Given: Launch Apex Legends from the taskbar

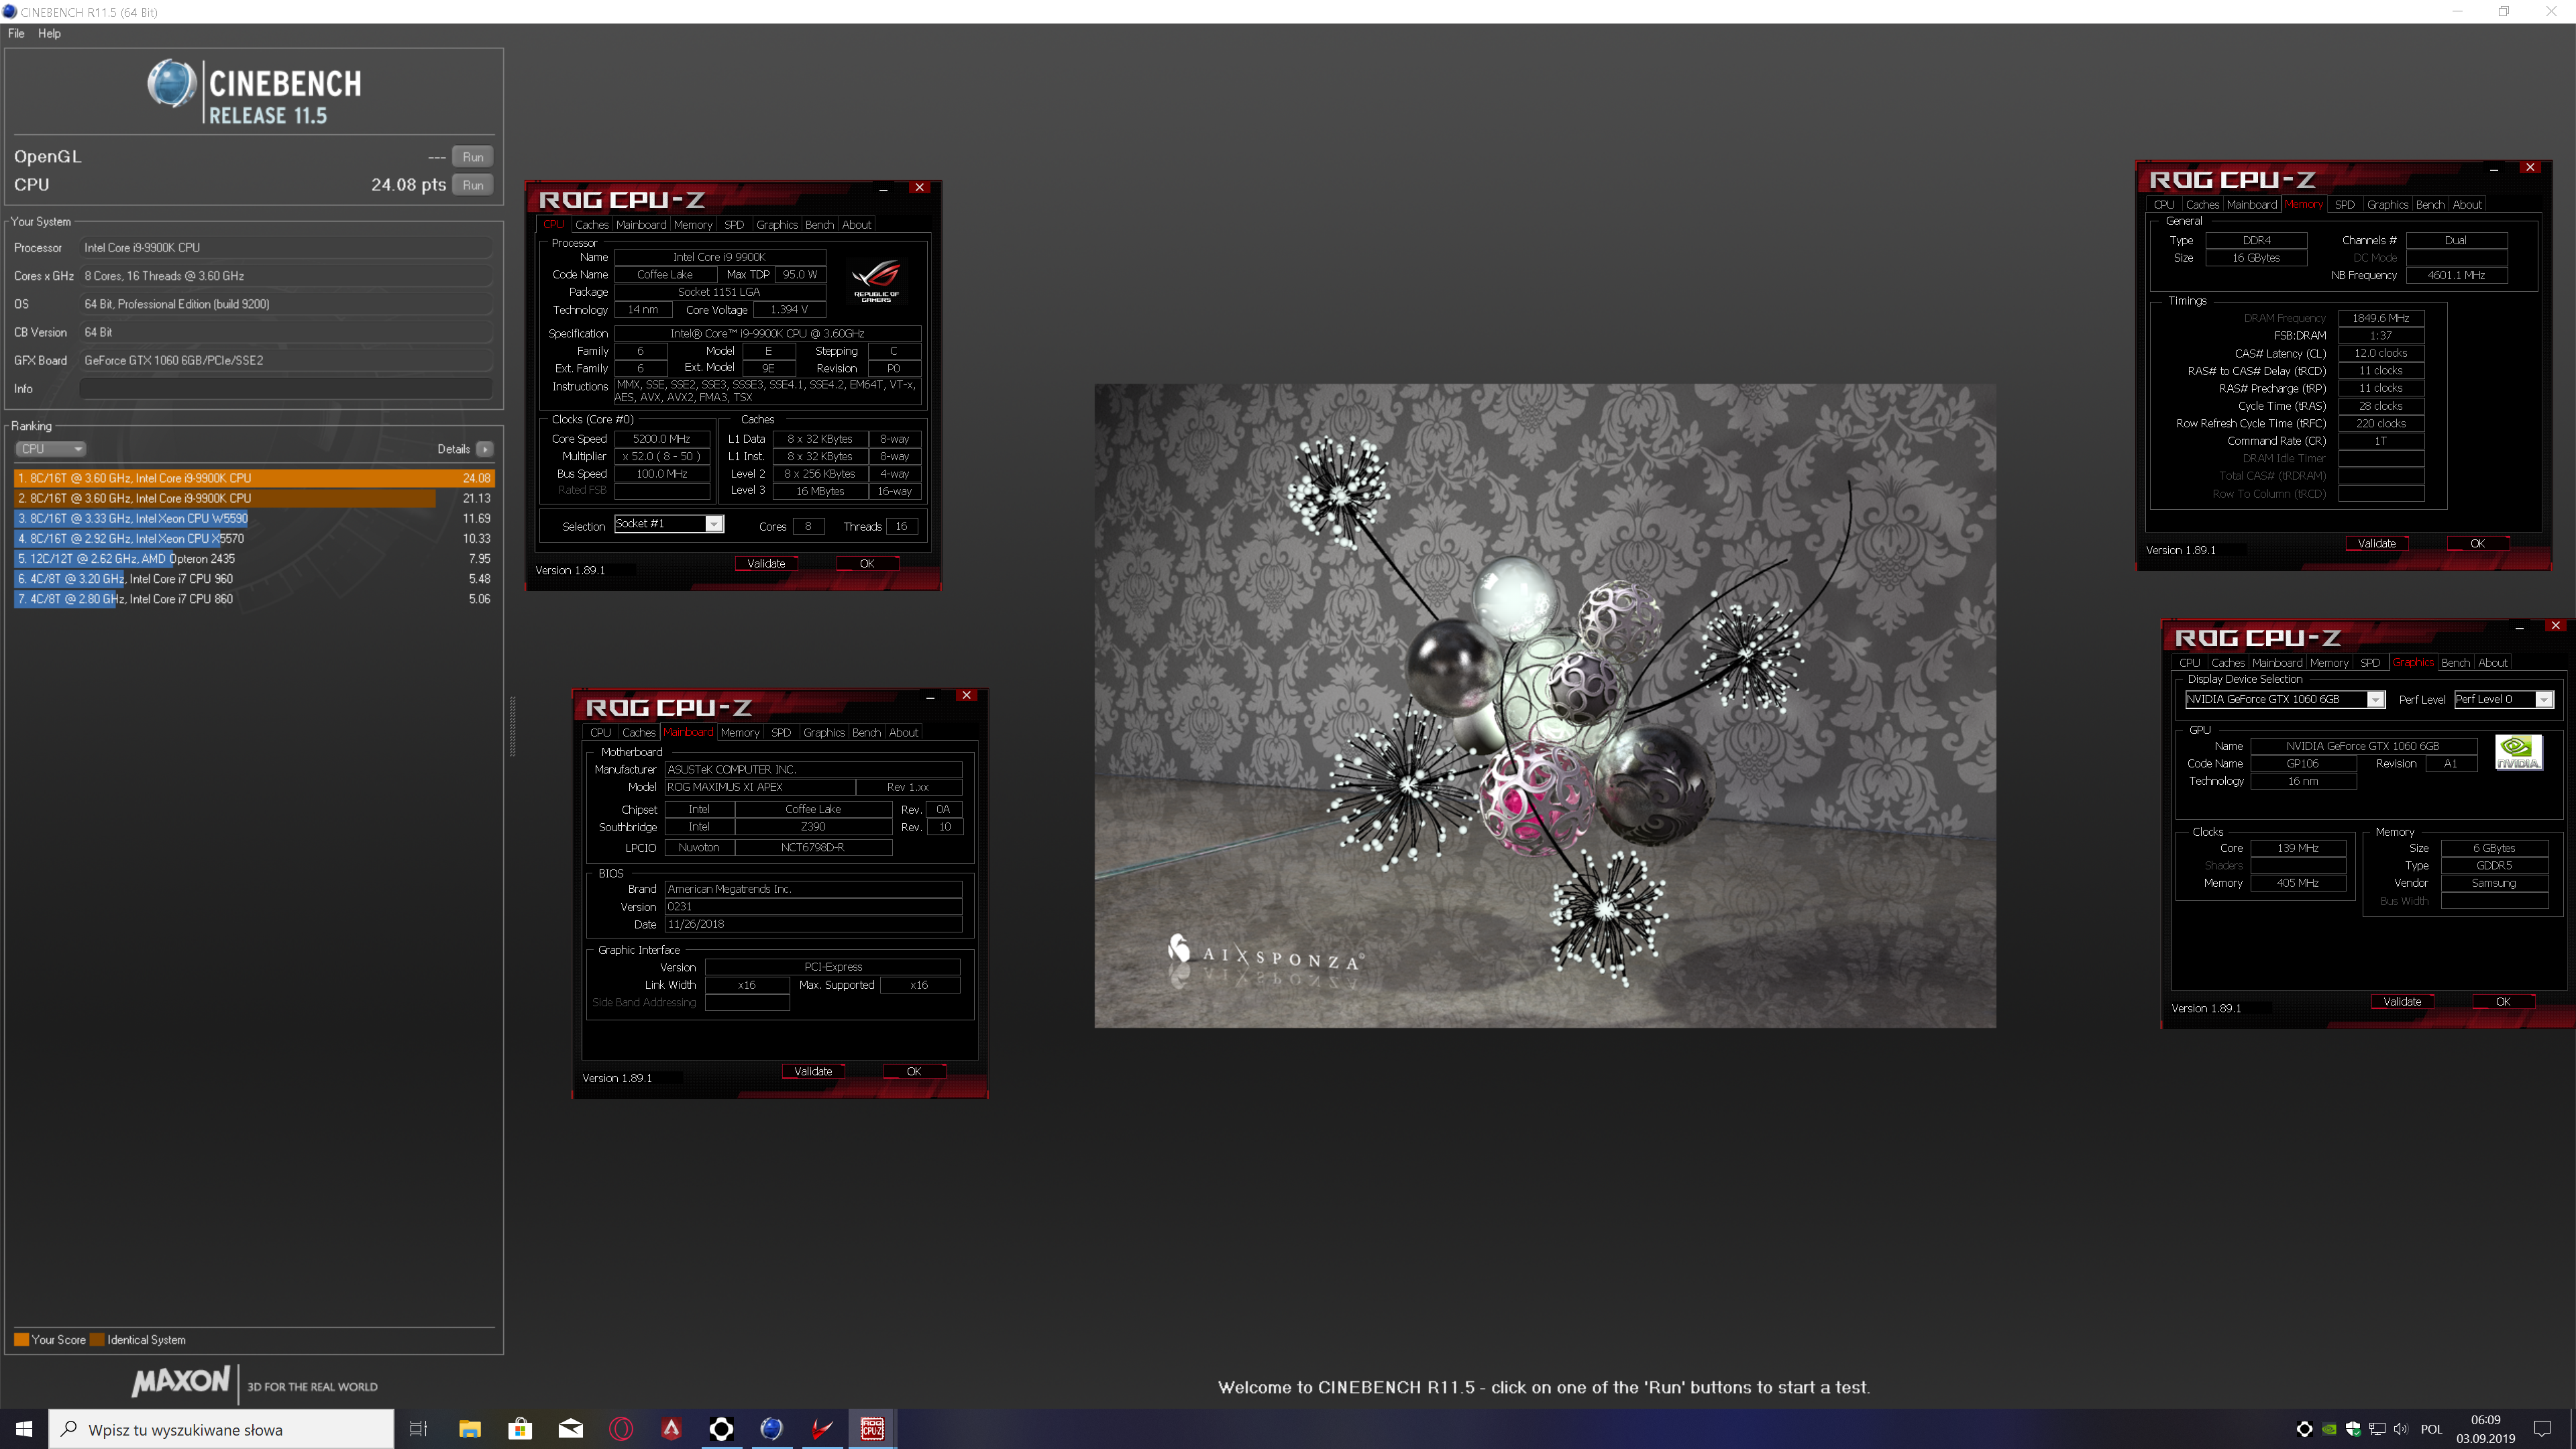Looking at the screenshot, I should tap(671, 1429).
